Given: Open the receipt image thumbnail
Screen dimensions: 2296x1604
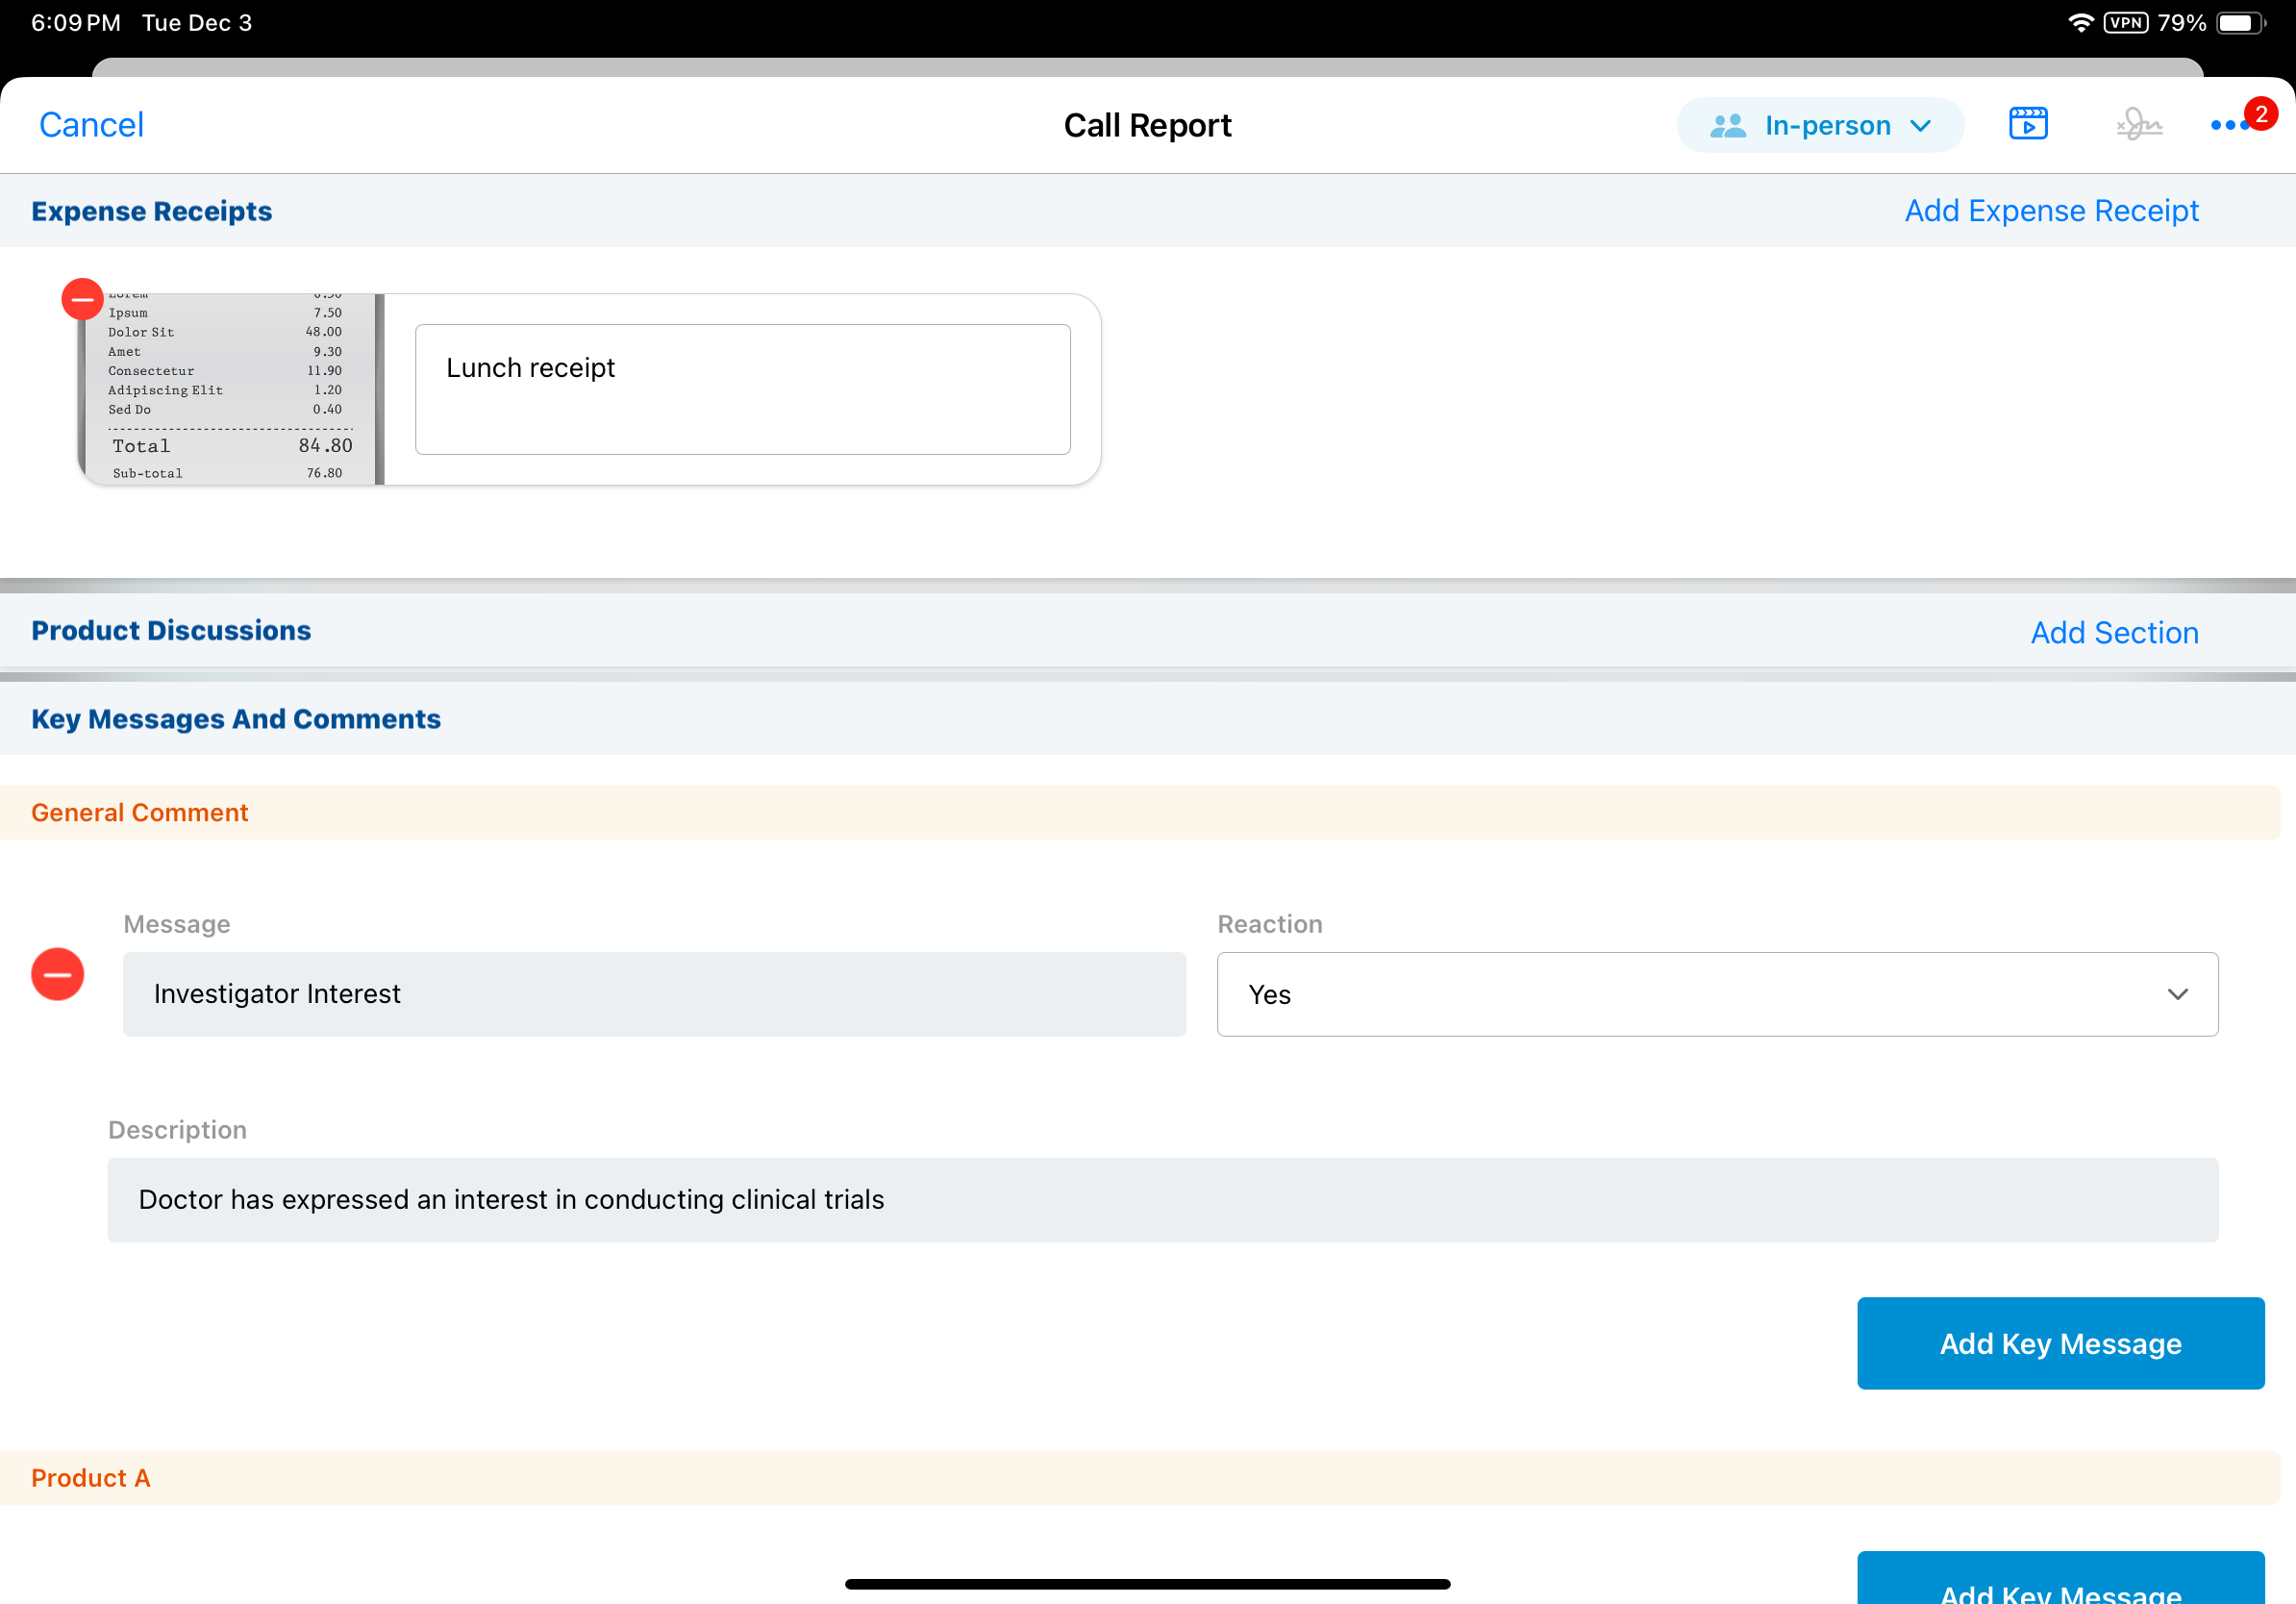Looking at the screenshot, I should [230, 390].
